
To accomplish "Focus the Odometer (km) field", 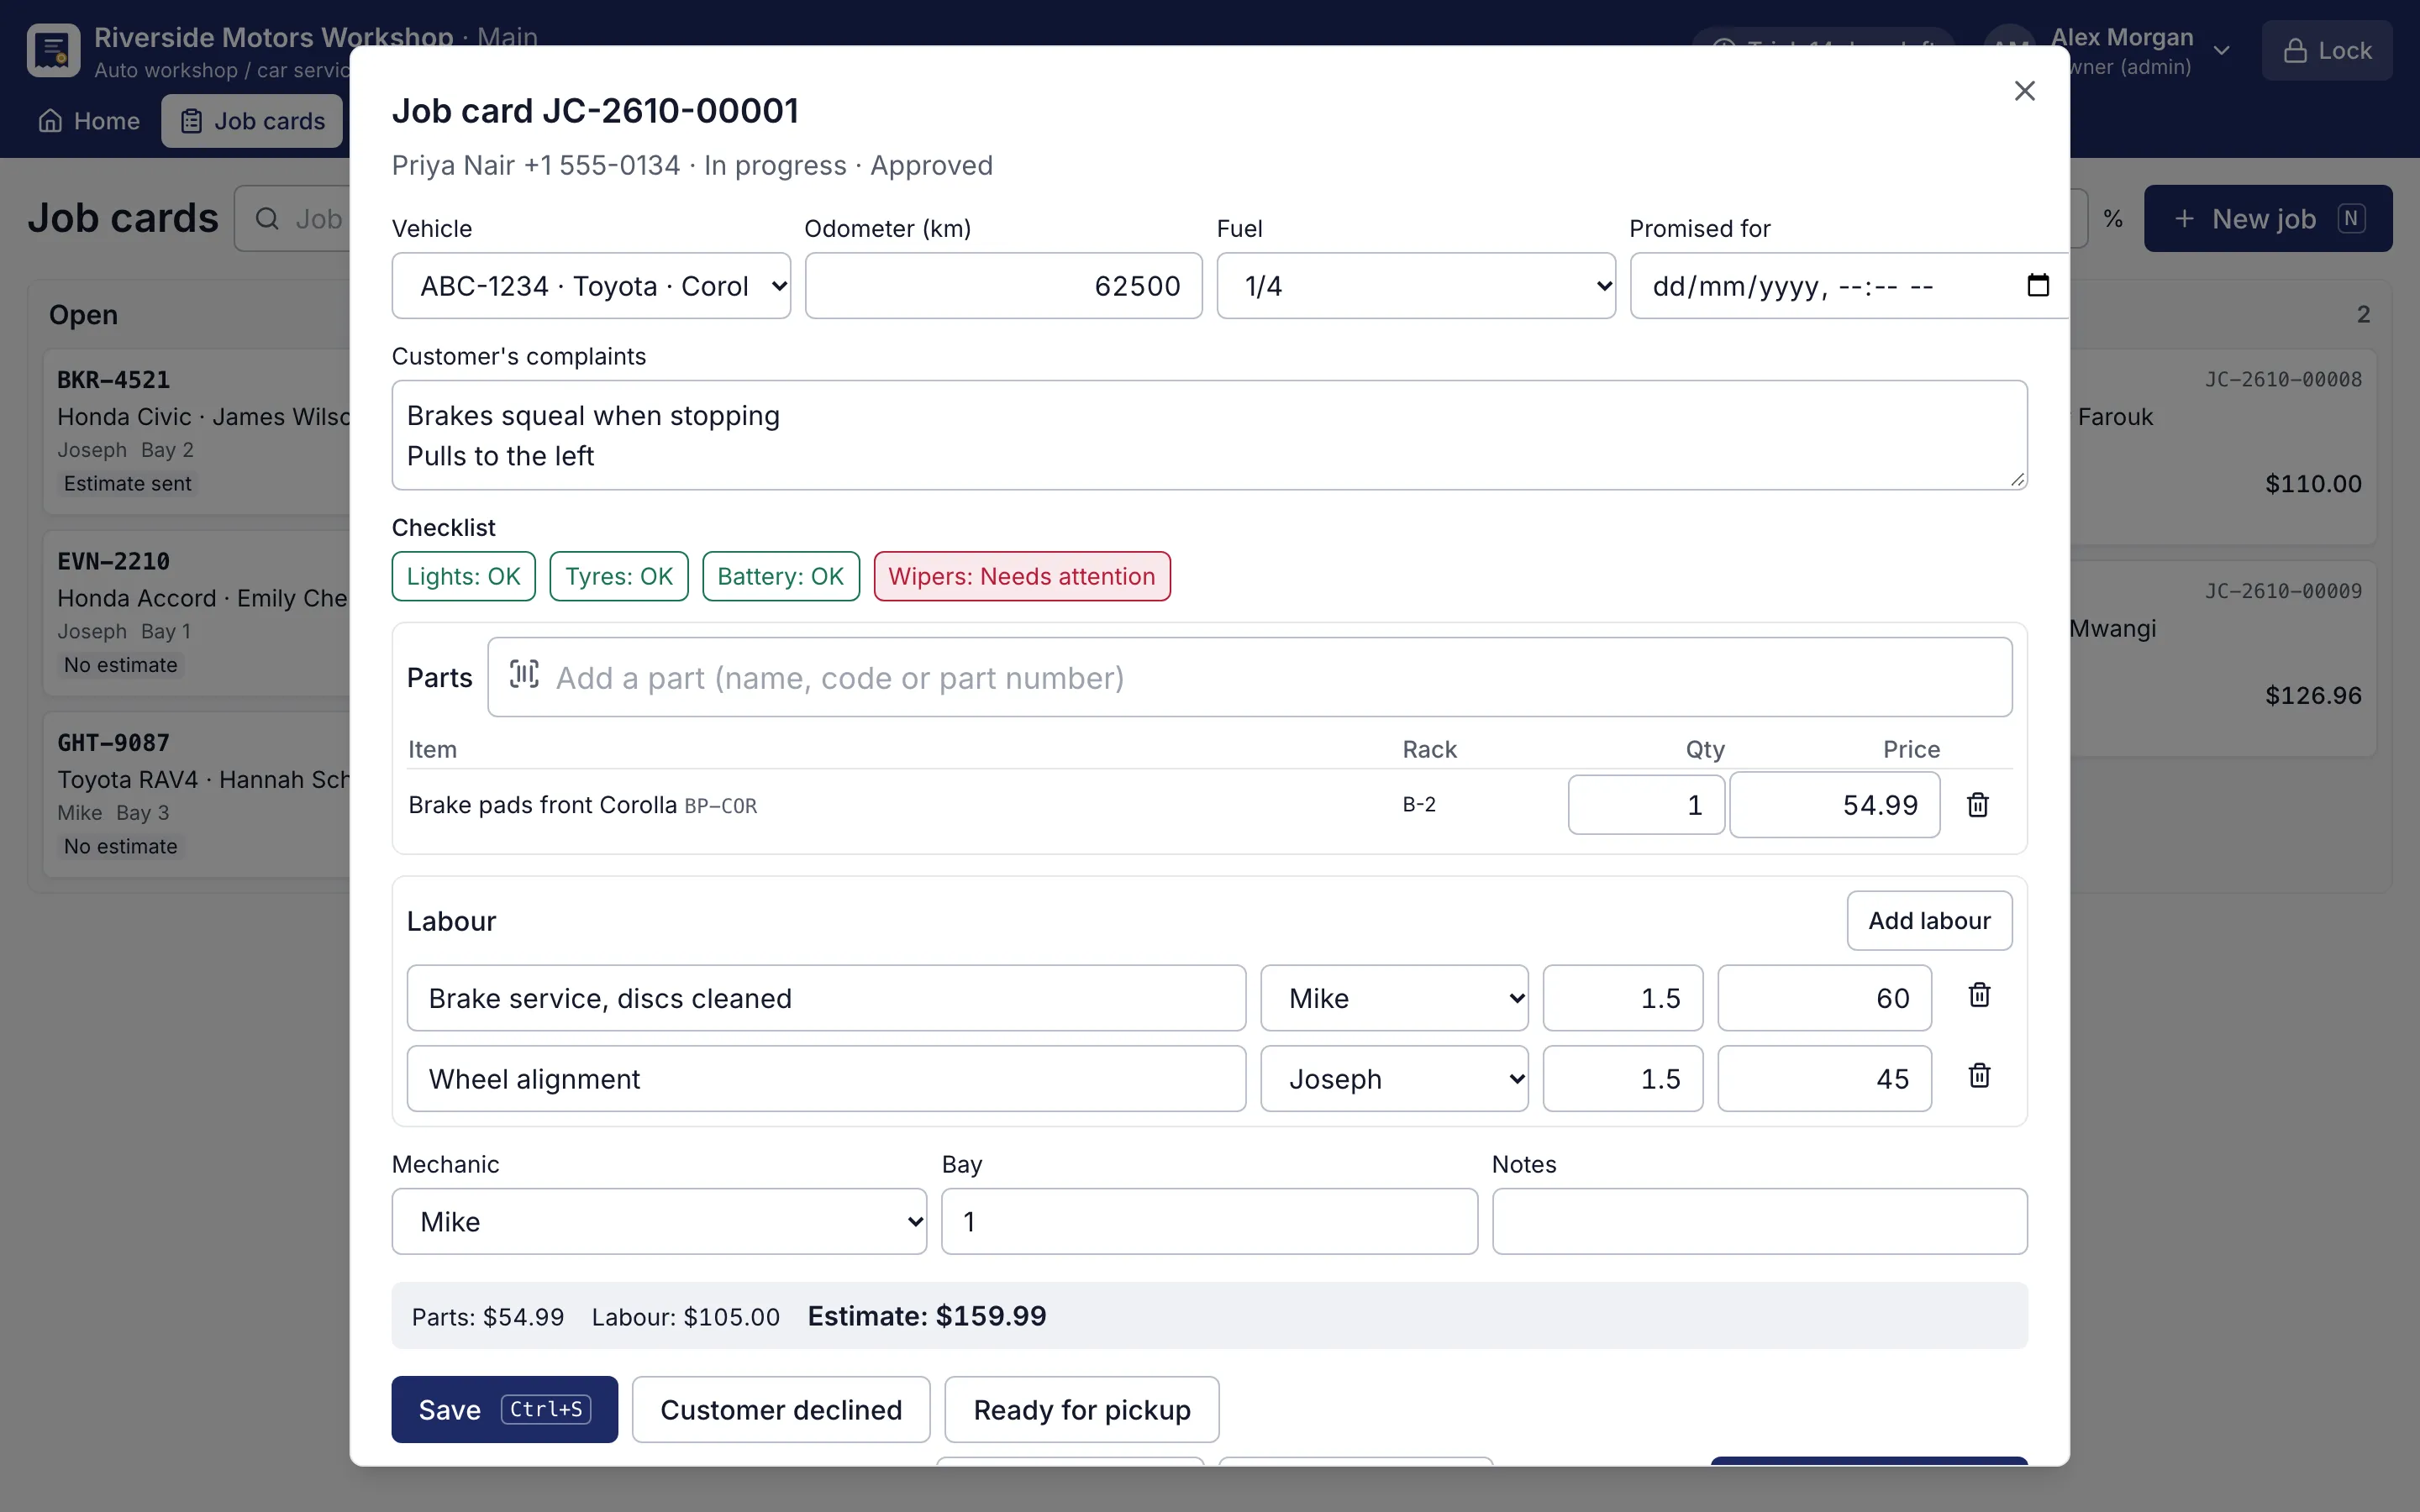I will 1003,286.
